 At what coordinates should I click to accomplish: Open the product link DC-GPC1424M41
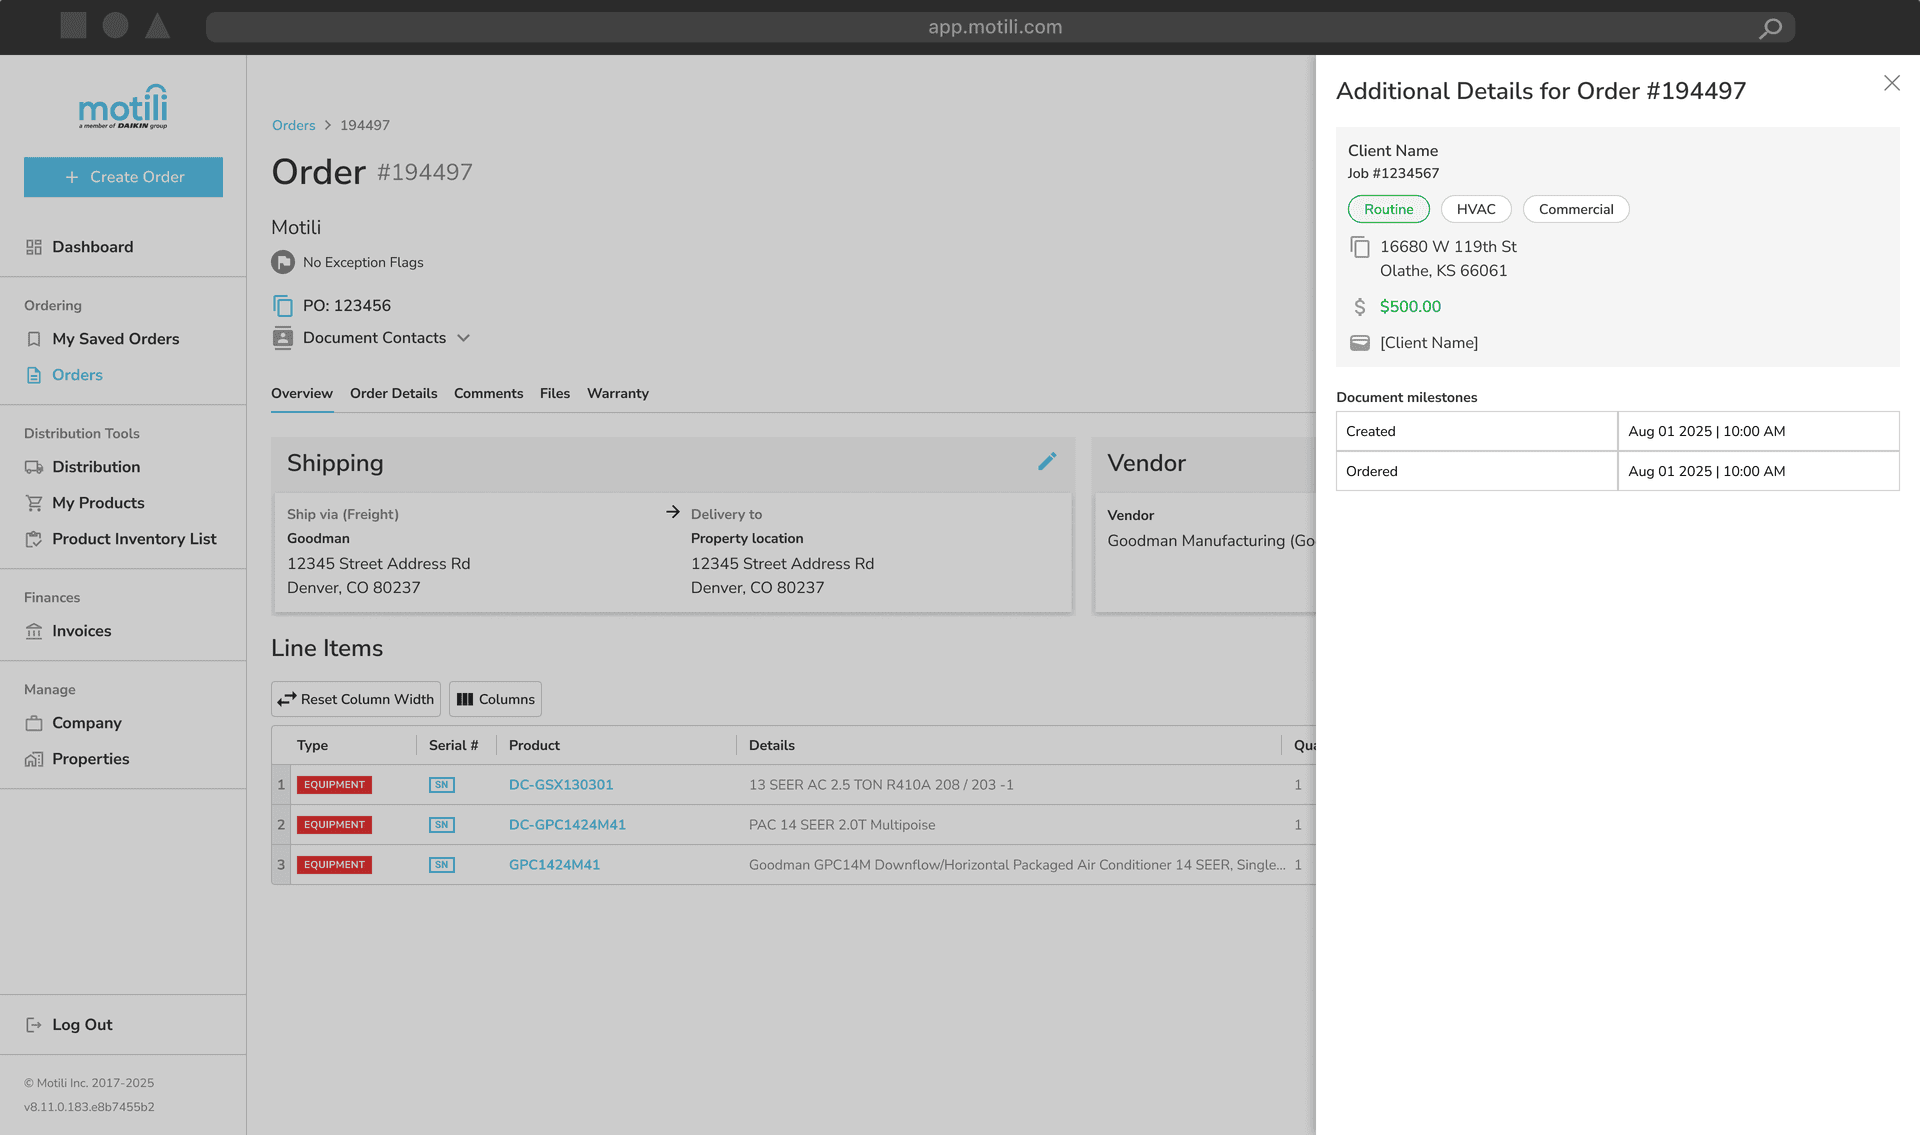tap(567, 825)
